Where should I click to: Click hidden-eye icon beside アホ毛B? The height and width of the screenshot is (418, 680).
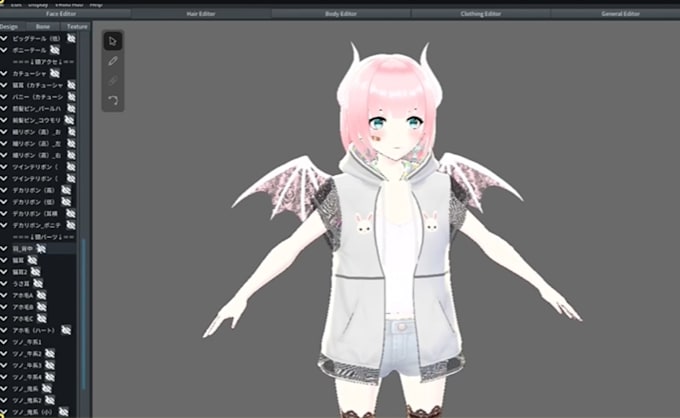tap(41, 307)
